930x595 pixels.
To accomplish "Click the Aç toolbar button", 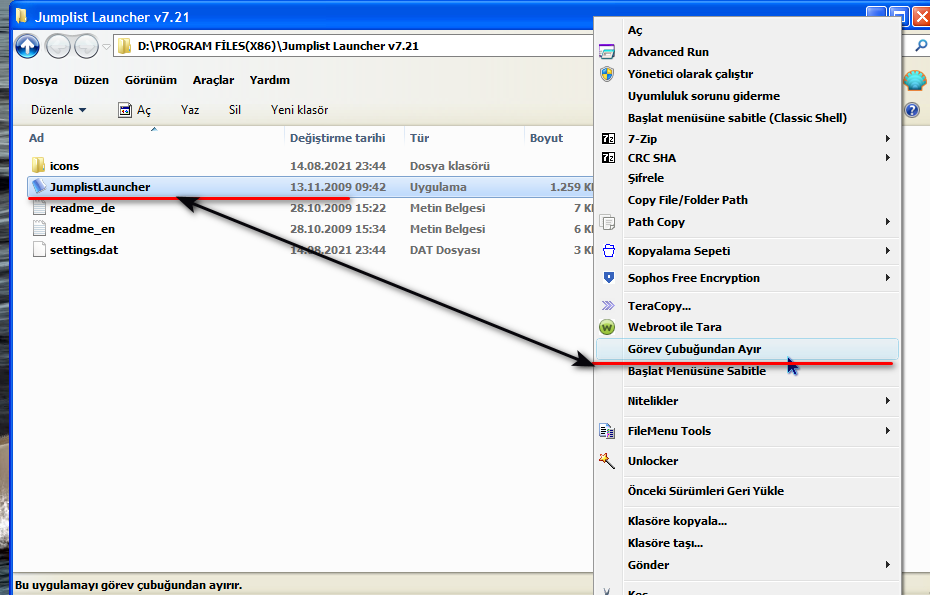I will click(135, 110).
